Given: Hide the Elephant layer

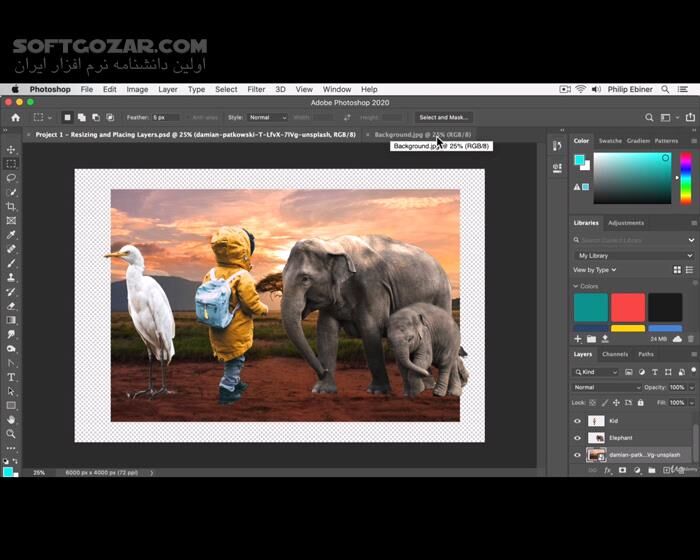Looking at the screenshot, I should [577, 438].
